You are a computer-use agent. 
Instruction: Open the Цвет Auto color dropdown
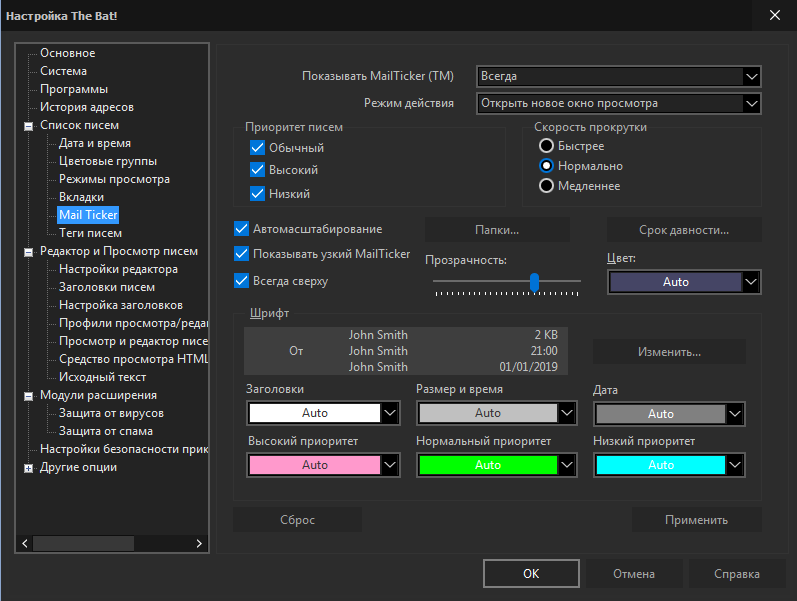[684, 282]
